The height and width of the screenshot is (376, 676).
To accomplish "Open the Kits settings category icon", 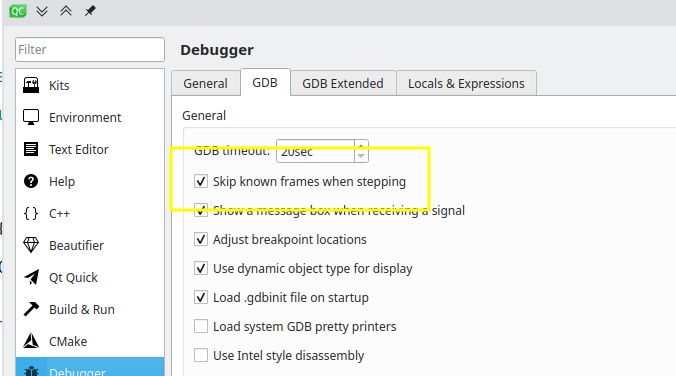I will (x=31, y=85).
